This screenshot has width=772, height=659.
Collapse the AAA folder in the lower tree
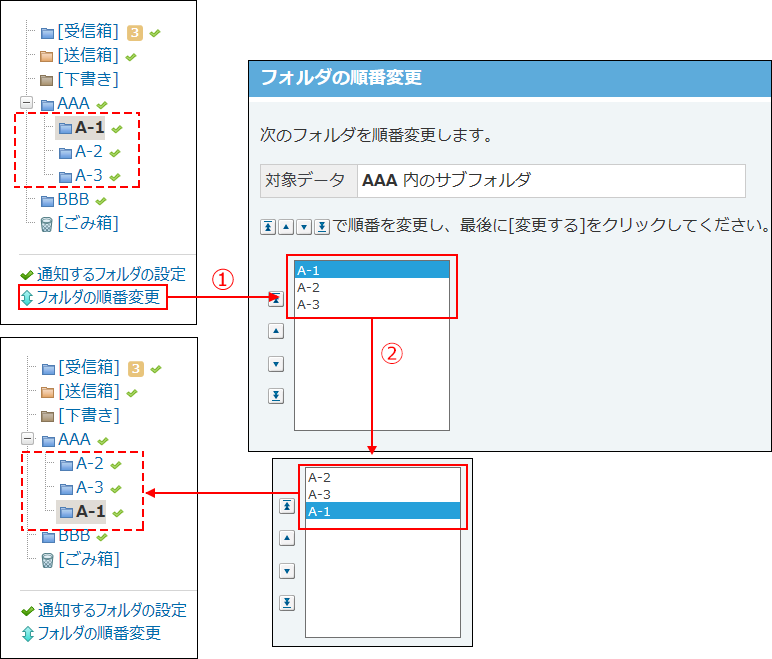coord(28,438)
